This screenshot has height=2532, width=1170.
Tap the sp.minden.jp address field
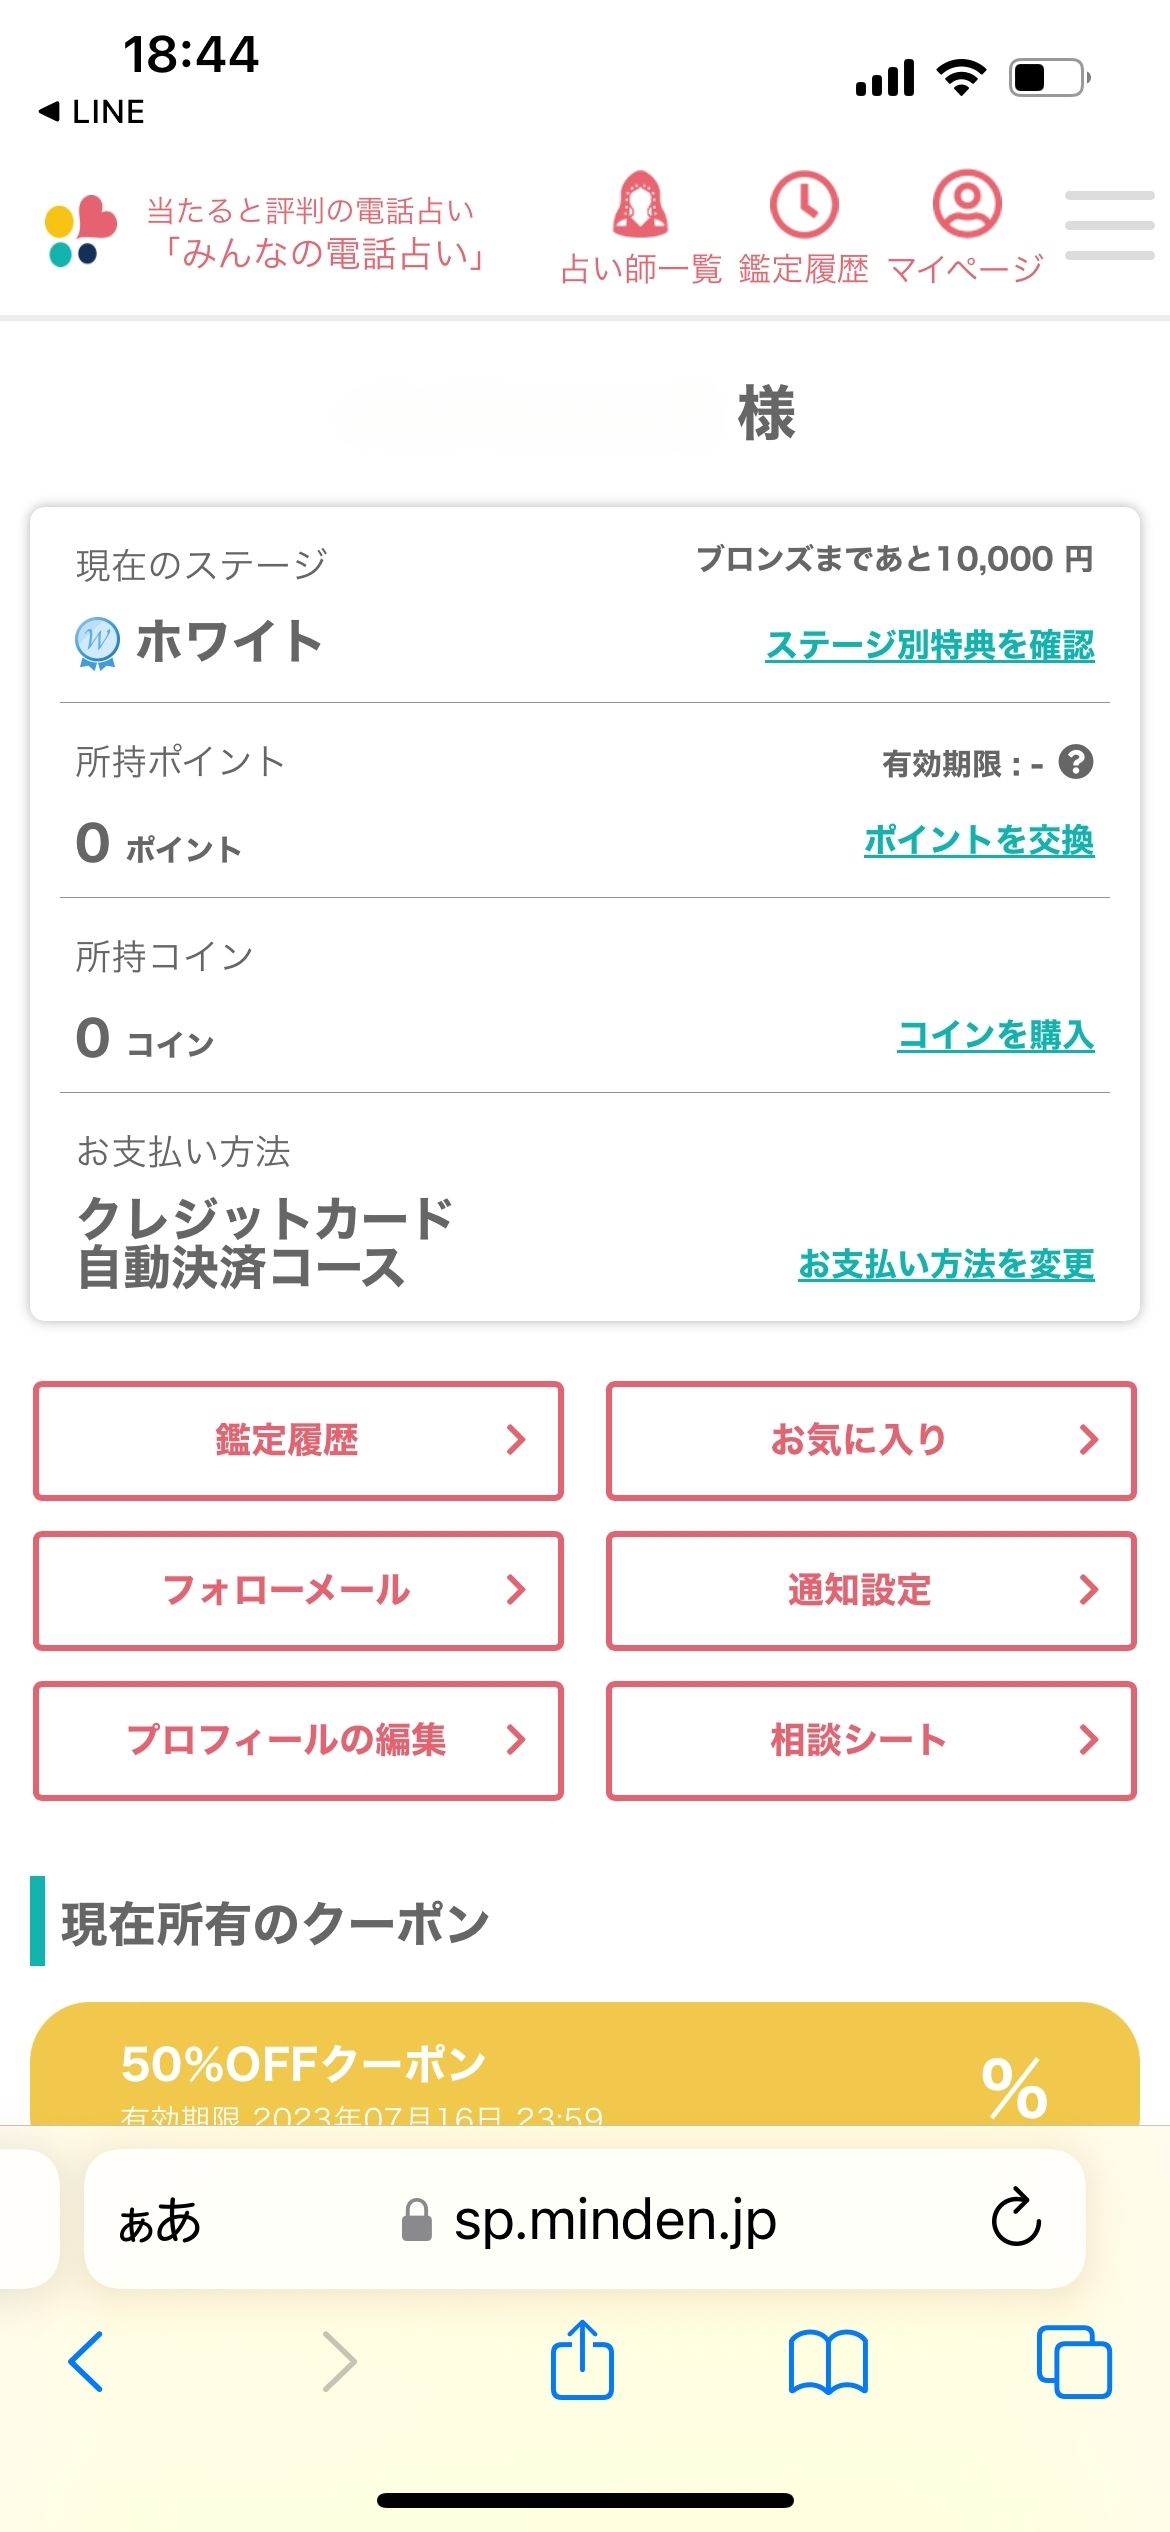click(x=614, y=2220)
